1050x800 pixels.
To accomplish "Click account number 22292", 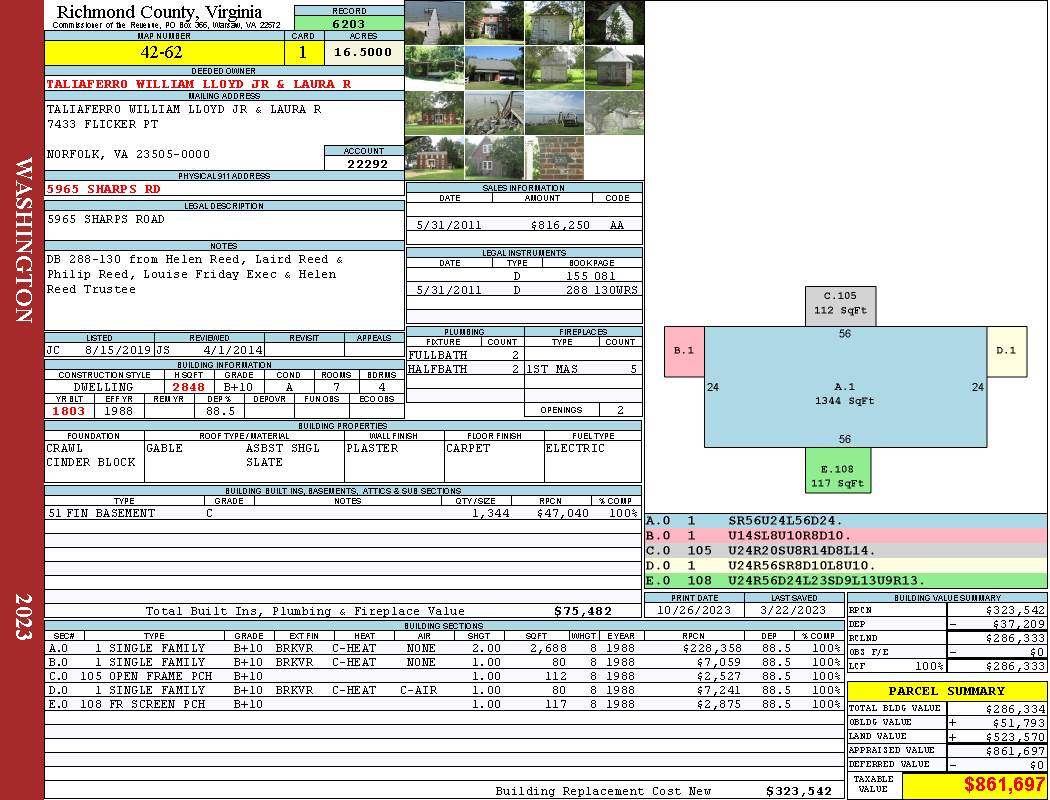I will (367, 163).
